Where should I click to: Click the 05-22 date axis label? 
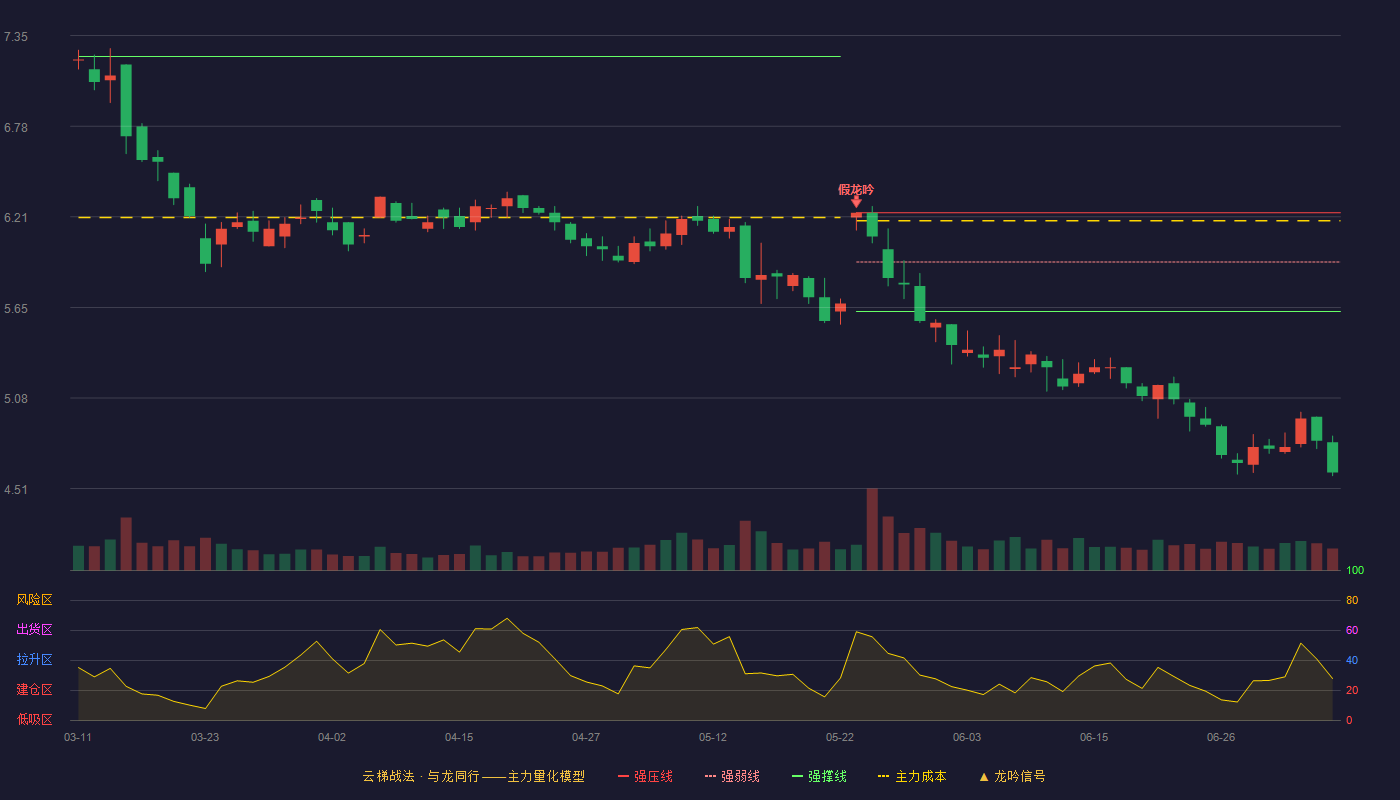pyautogui.click(x=840, y=737)
